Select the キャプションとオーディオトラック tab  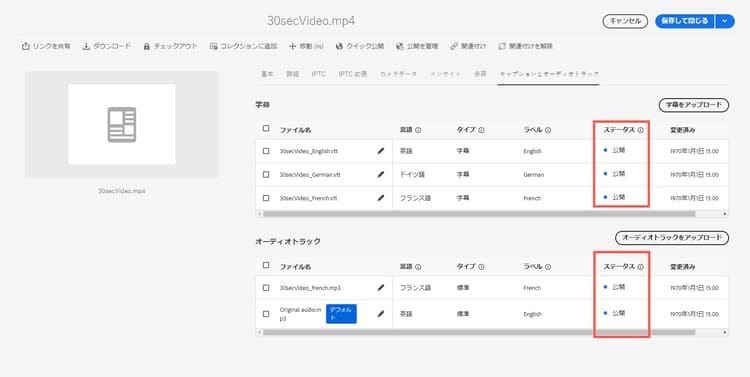click(549, 74)
